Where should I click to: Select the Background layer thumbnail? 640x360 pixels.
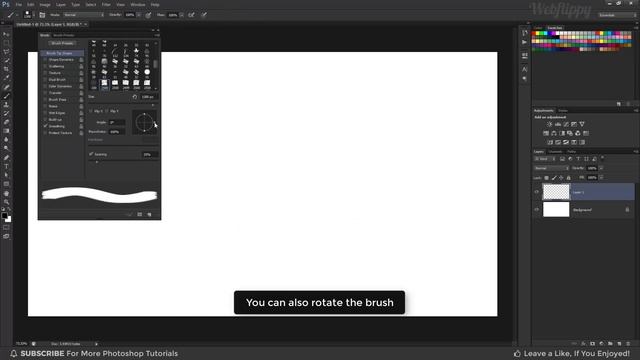pos(556,209)
